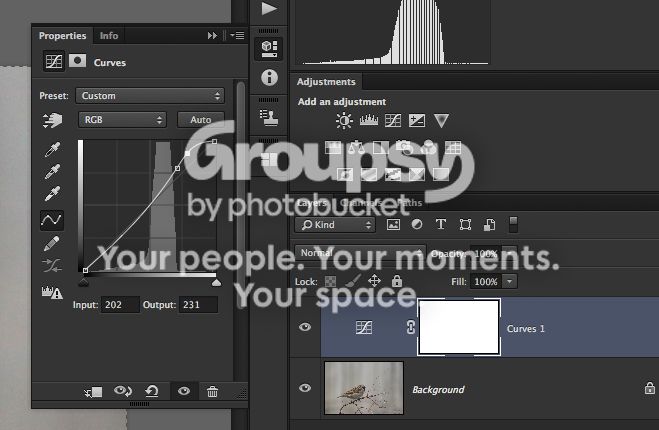The image size is (659, 430).
Task: Pick the gray point eyedropper in Curves
Action: (53, 171)
